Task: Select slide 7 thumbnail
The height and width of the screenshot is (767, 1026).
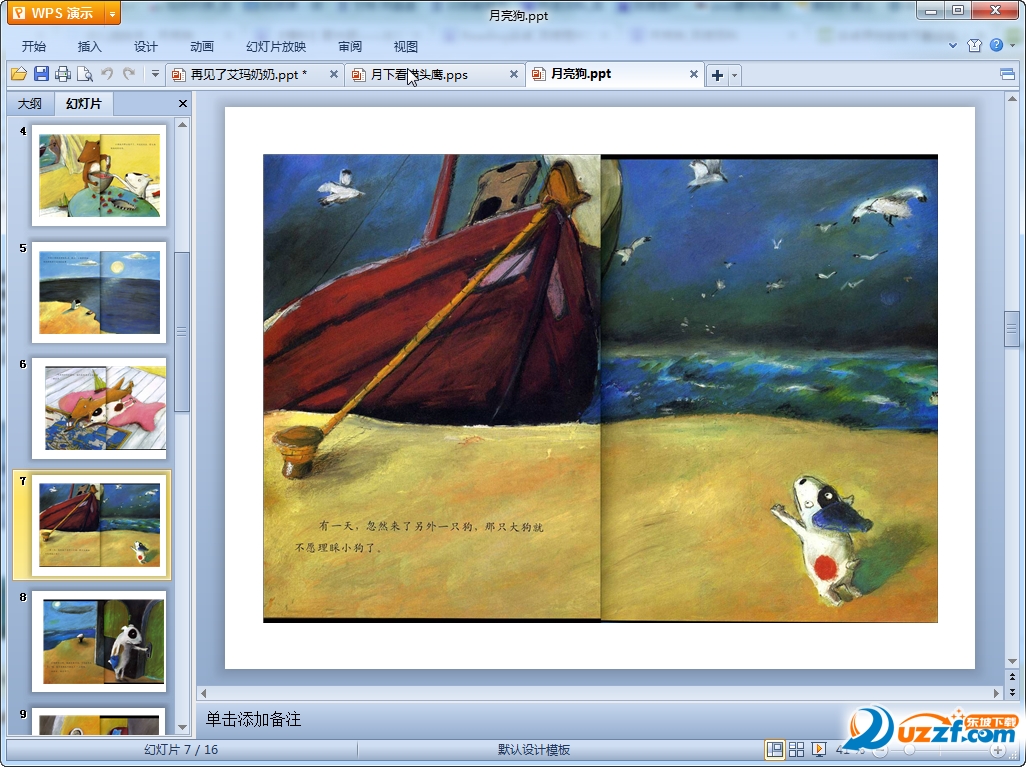Action: pos(99,525)
